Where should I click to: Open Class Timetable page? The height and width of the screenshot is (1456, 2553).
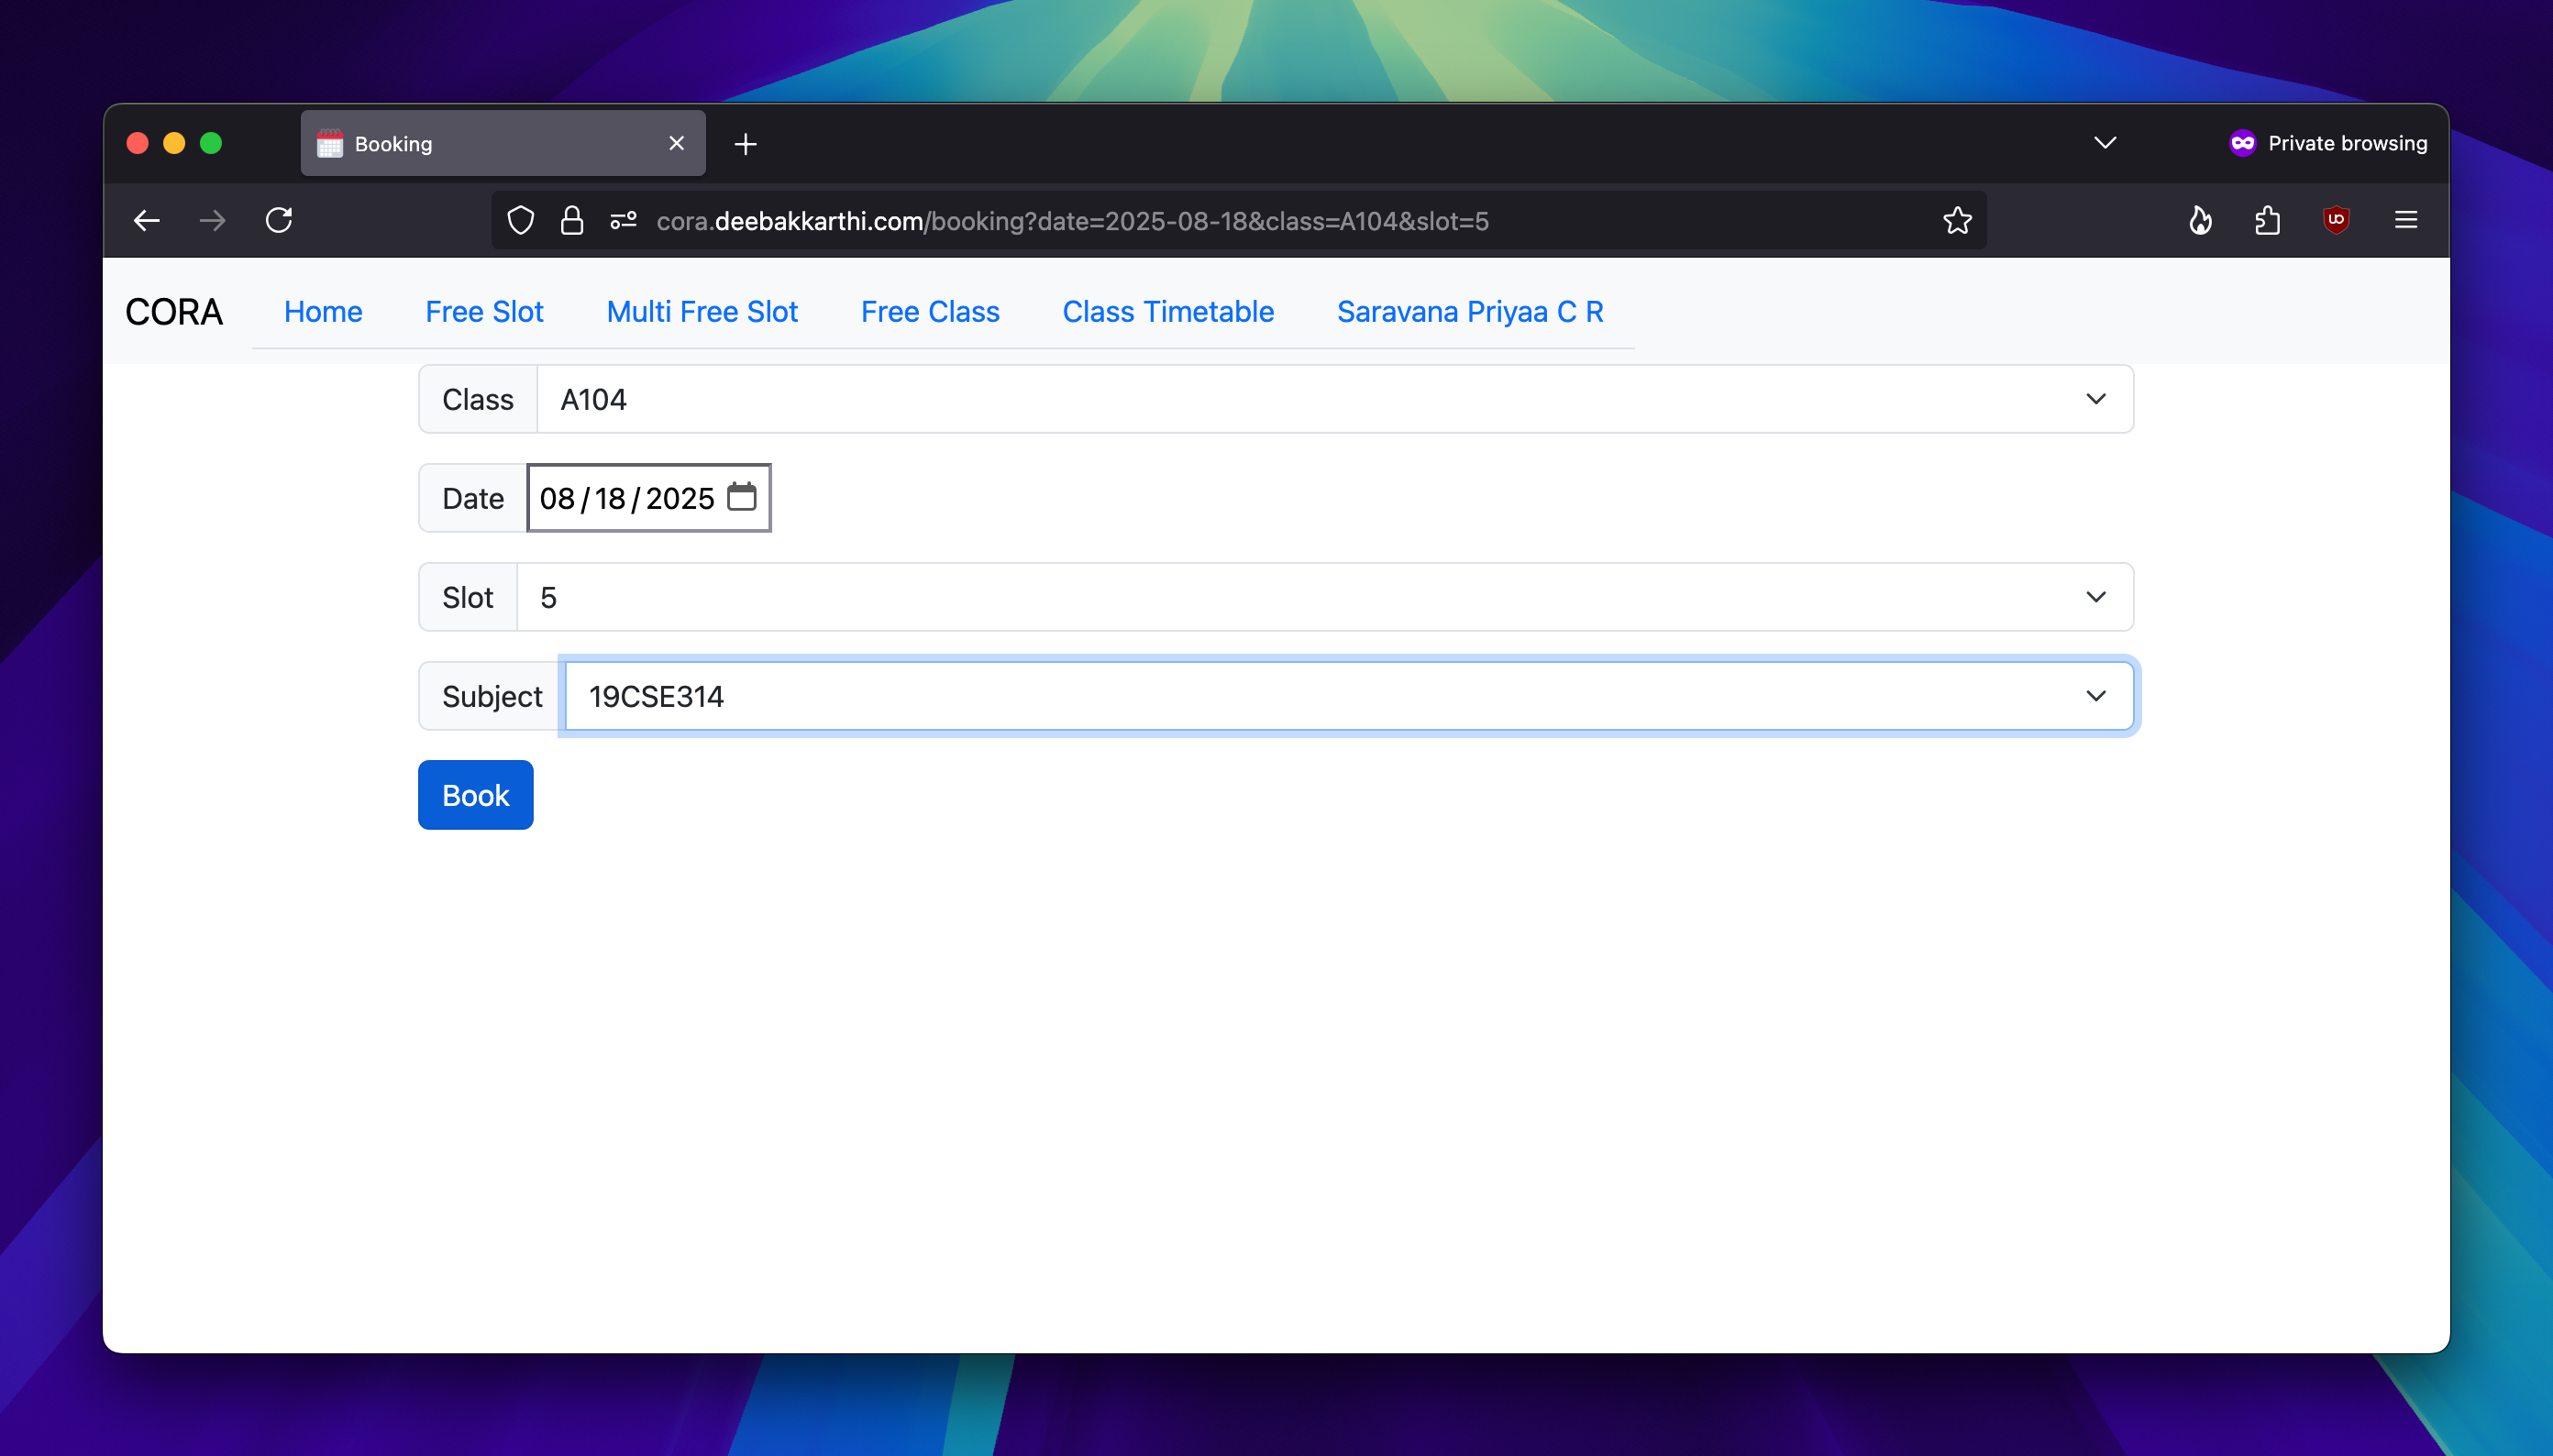tap(1168, 312)
